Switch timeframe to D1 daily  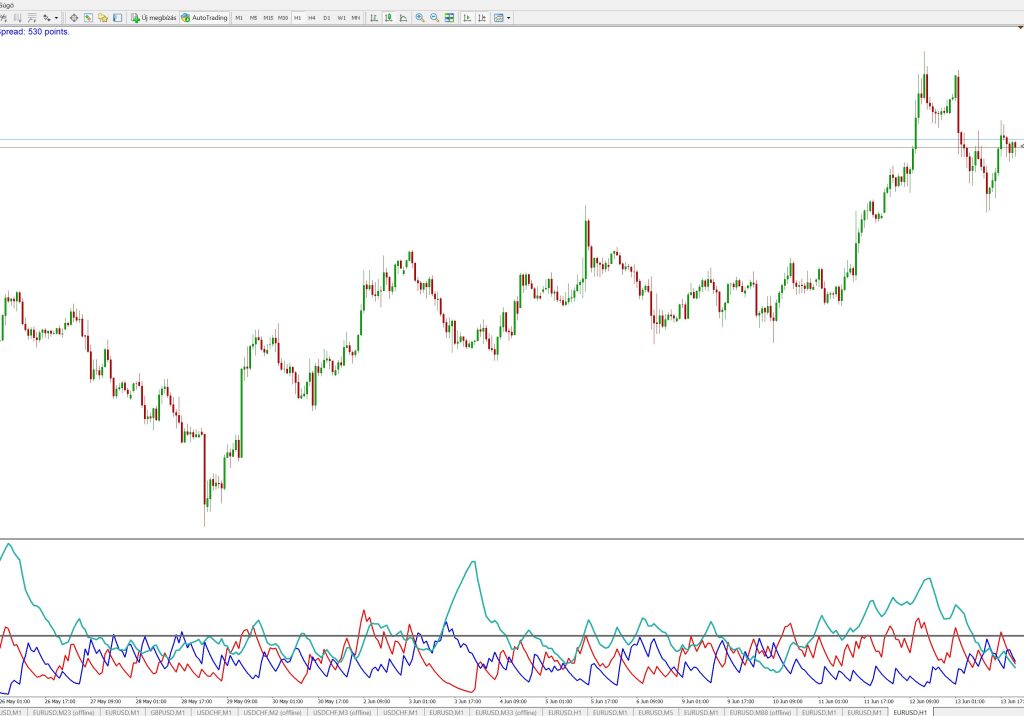(327, 18)
